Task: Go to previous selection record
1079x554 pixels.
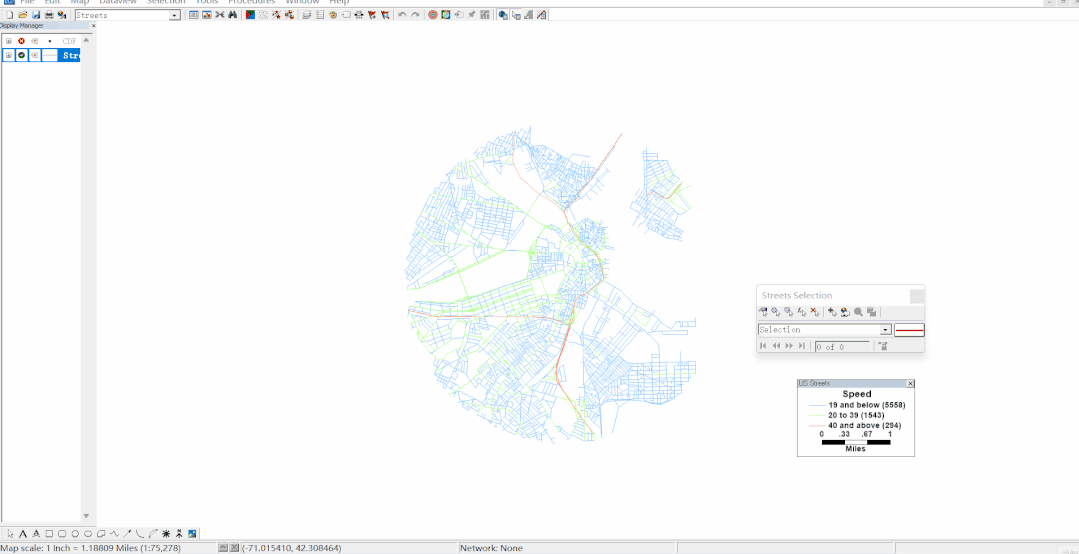Action: pos(776,346)
